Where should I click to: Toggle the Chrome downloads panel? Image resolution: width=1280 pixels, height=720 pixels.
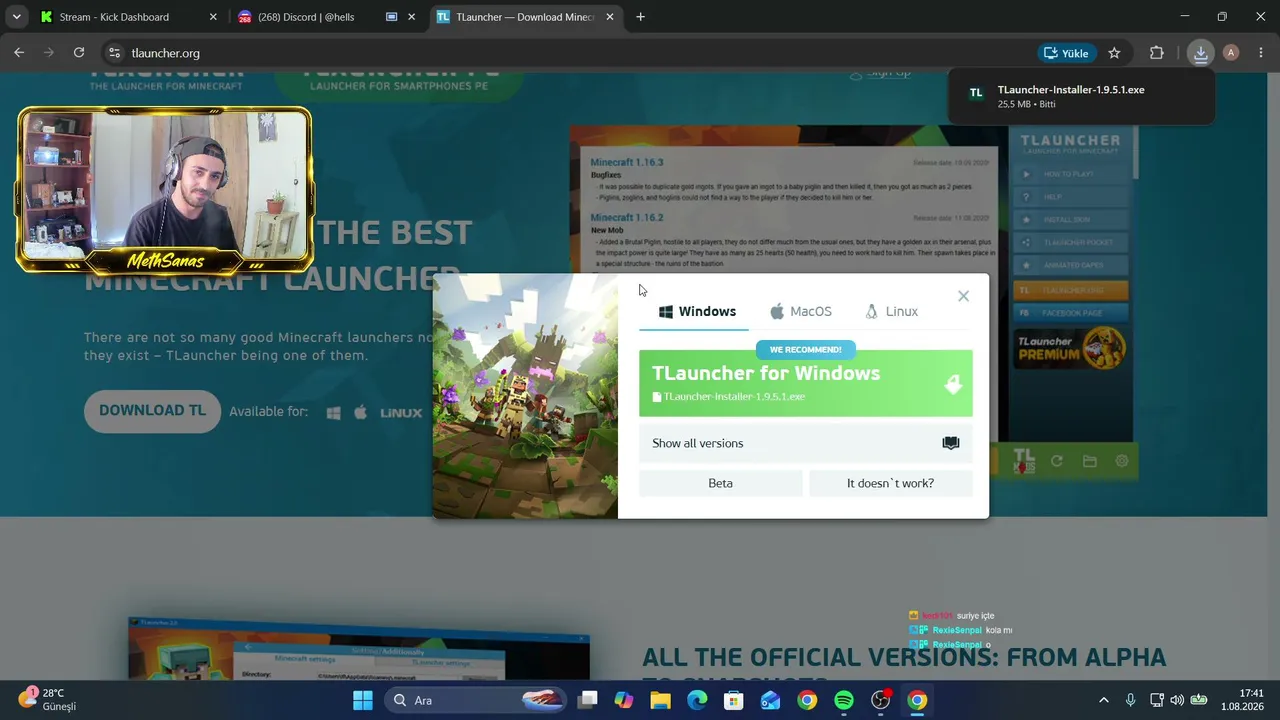(x=1200, y=53)
